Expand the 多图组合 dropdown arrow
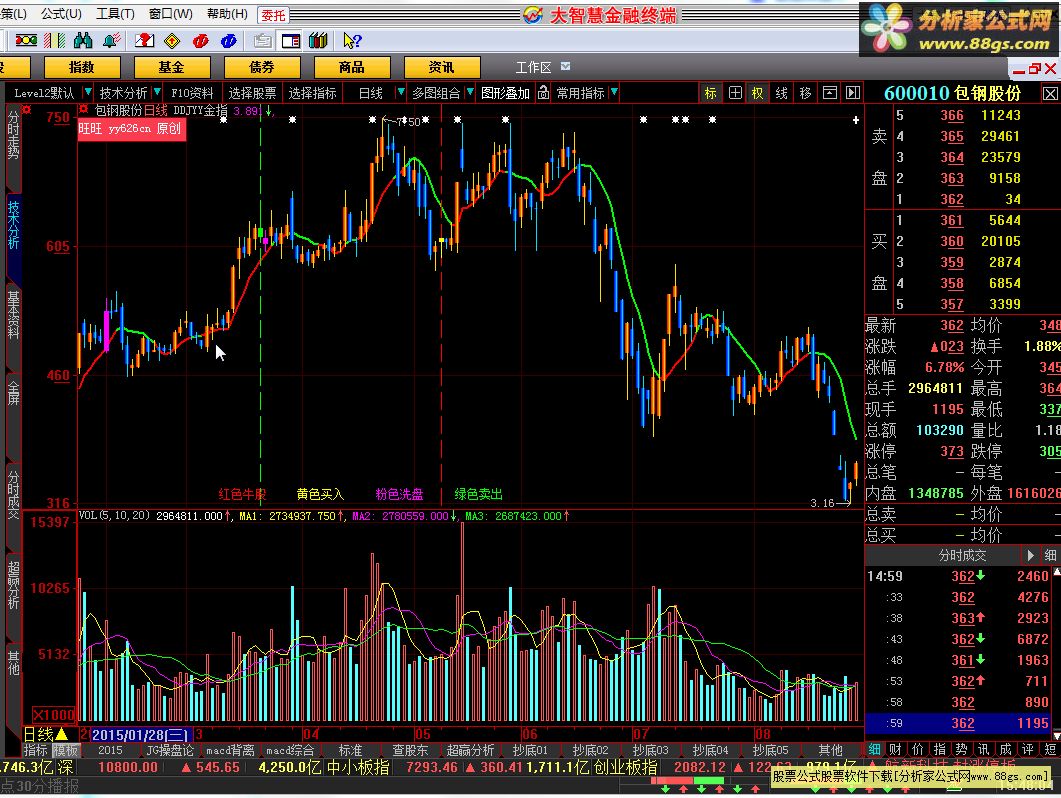Screen dimensions: 1061x798 click(x=470, y=92)
